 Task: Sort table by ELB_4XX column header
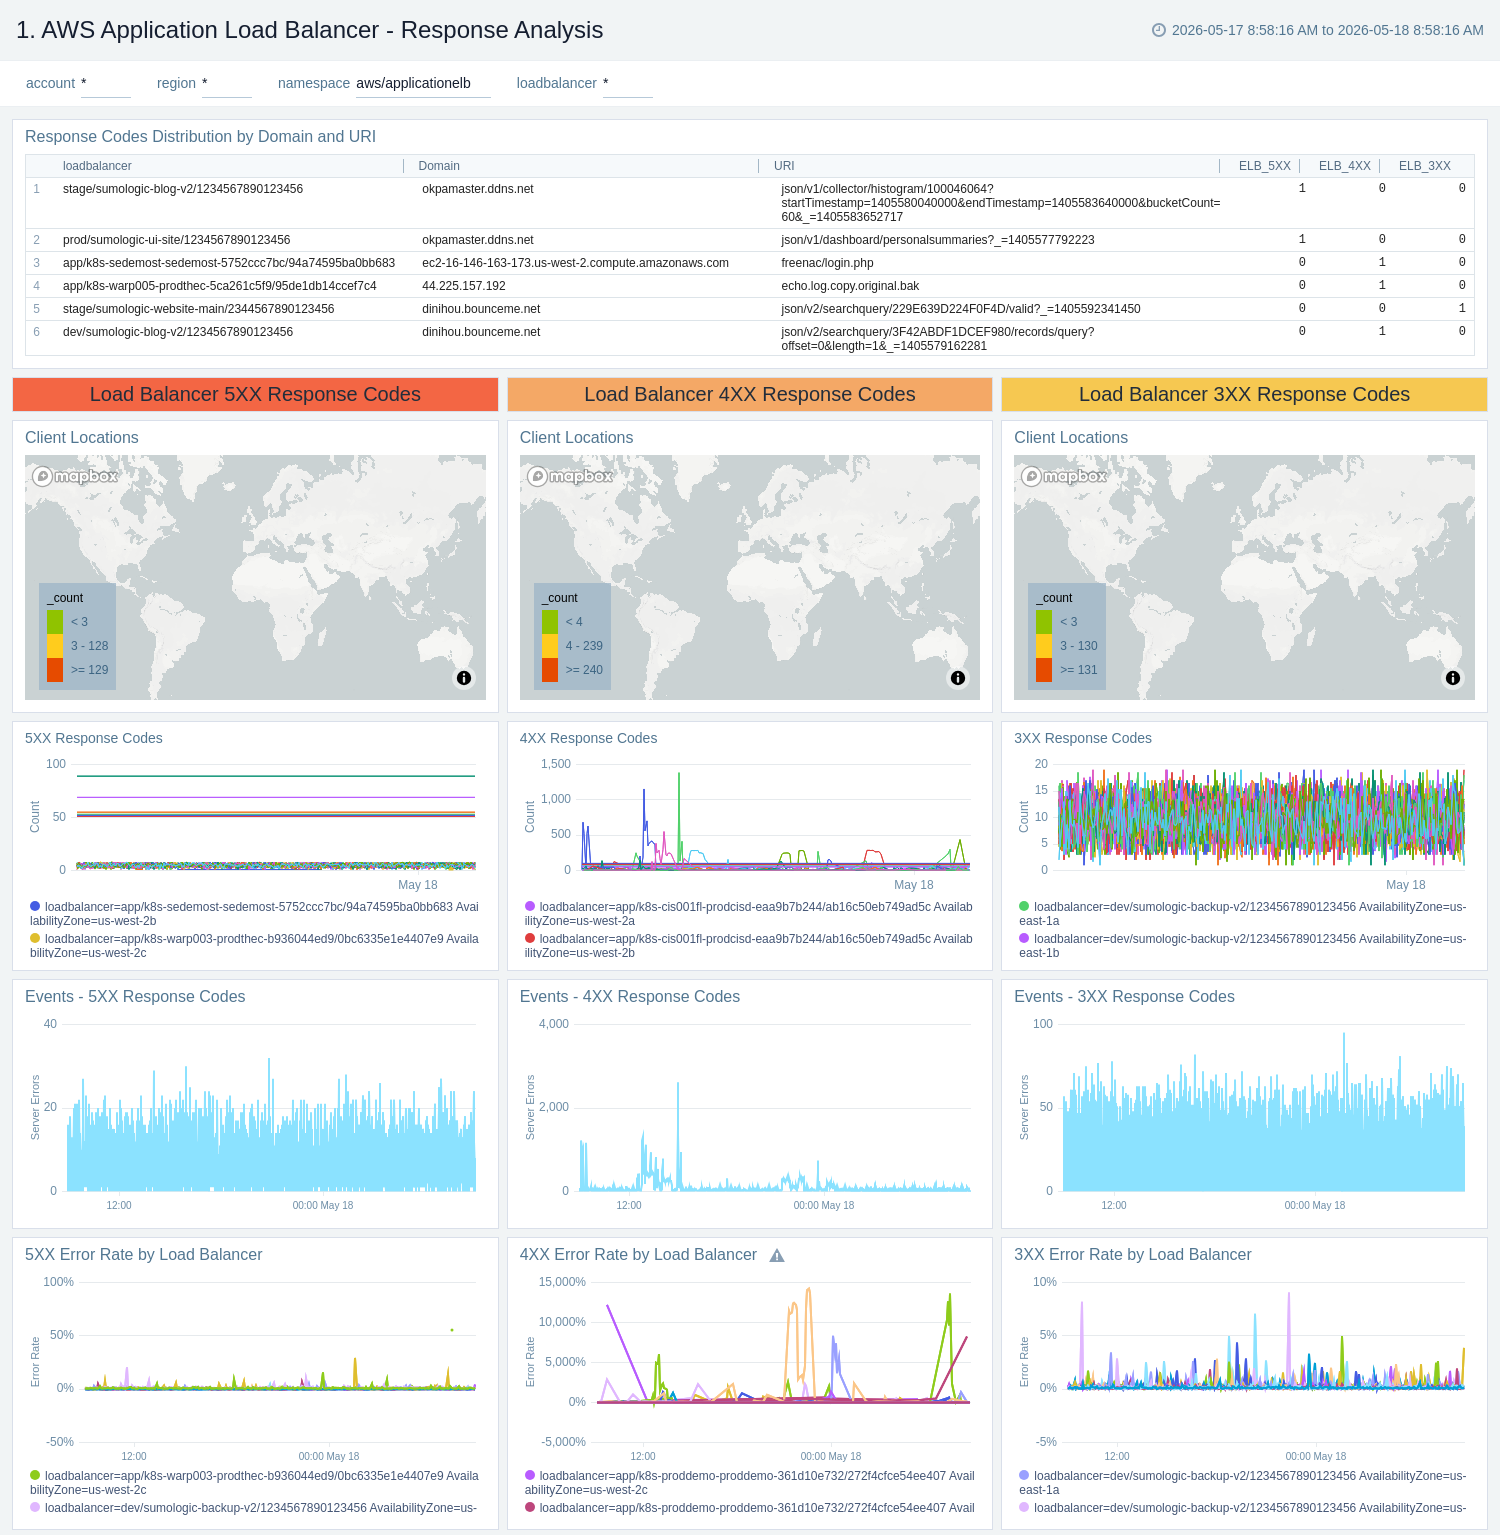click(1345, 166)
